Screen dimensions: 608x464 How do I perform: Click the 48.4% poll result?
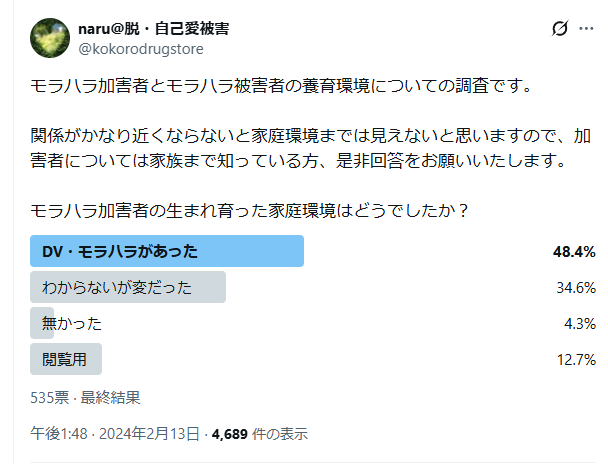click(x=574, y=251)
